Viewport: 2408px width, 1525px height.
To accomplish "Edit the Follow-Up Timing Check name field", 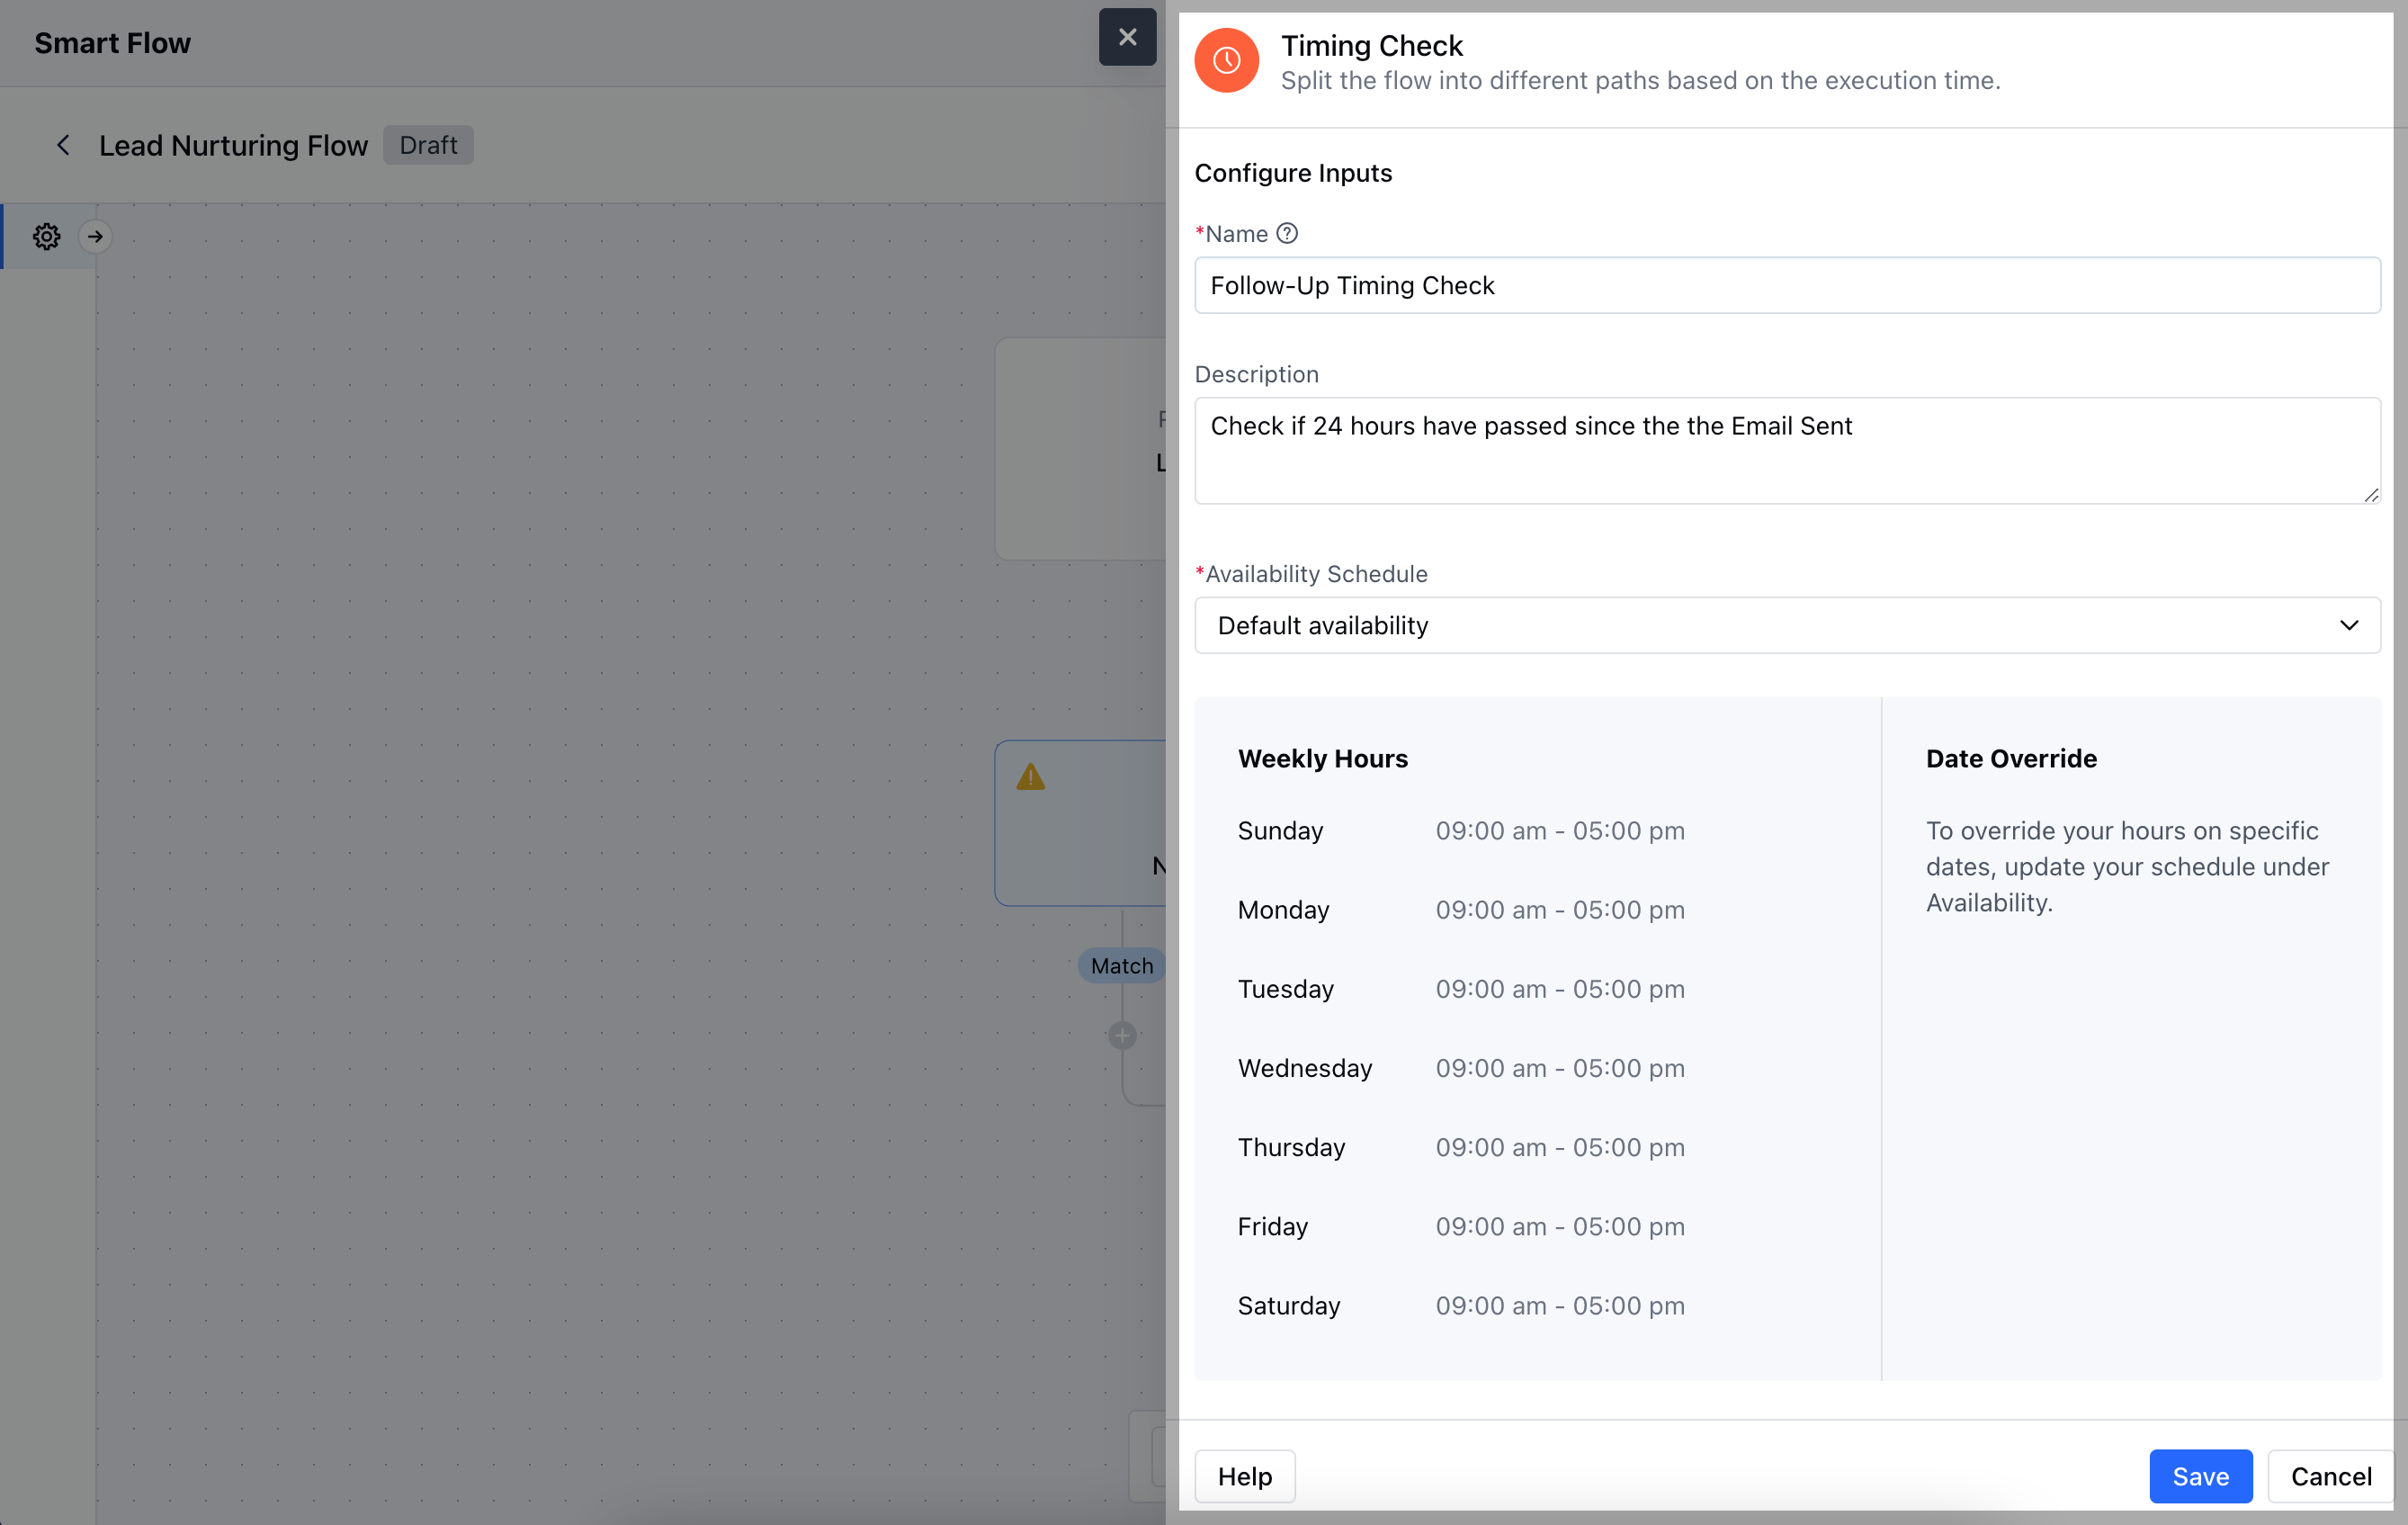I will [1786, 286].
